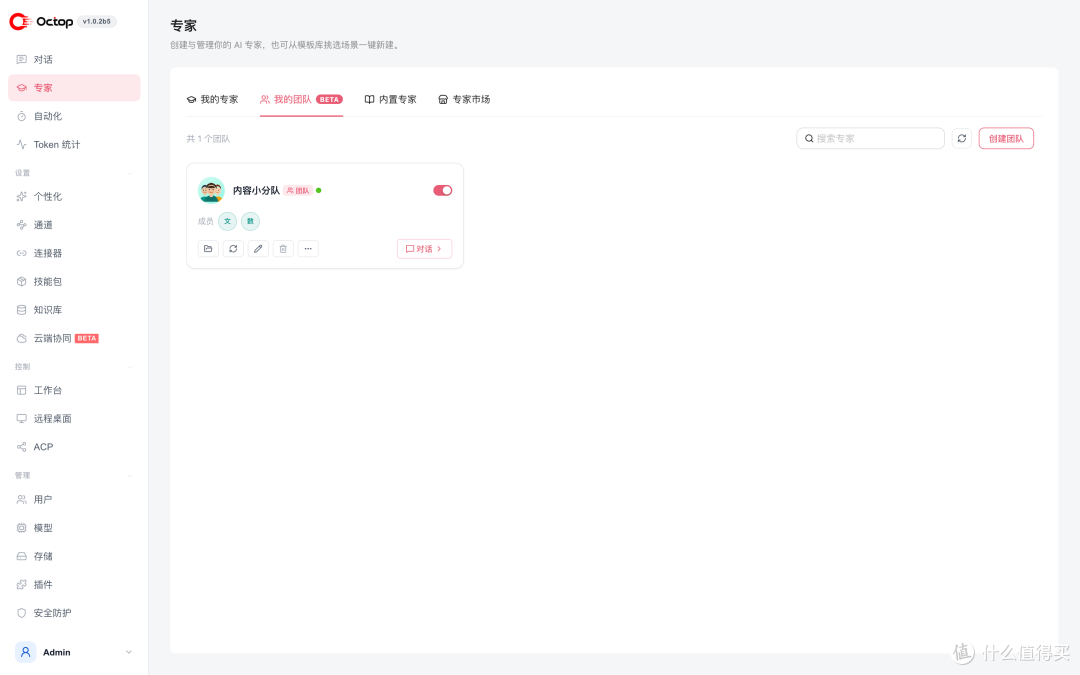Open the team folder icon
This screenshot has width=1080, height=675.
point(208,249)
